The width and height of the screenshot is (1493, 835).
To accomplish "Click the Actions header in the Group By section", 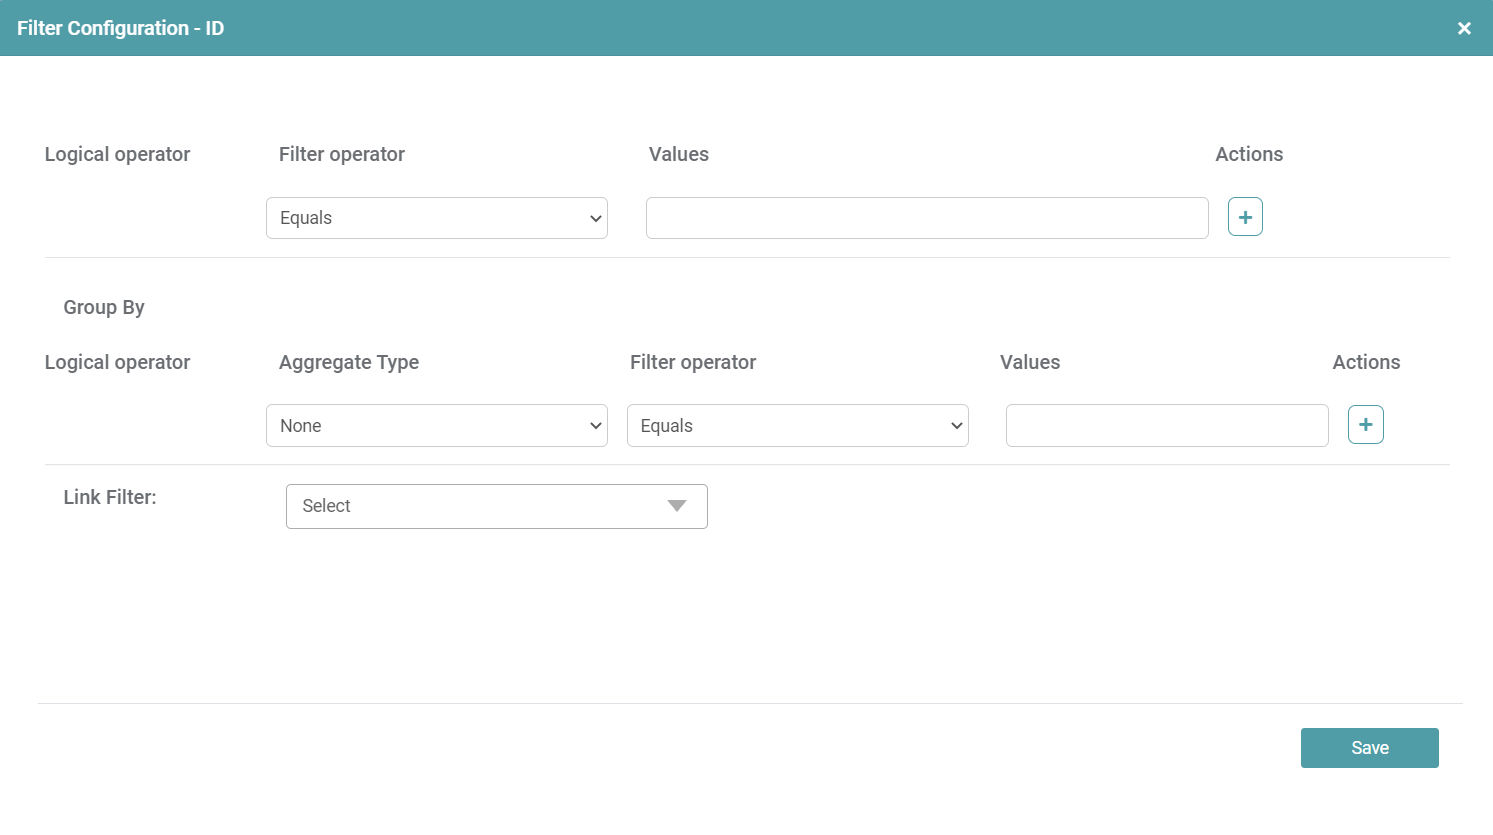I will pos(1366,362).
